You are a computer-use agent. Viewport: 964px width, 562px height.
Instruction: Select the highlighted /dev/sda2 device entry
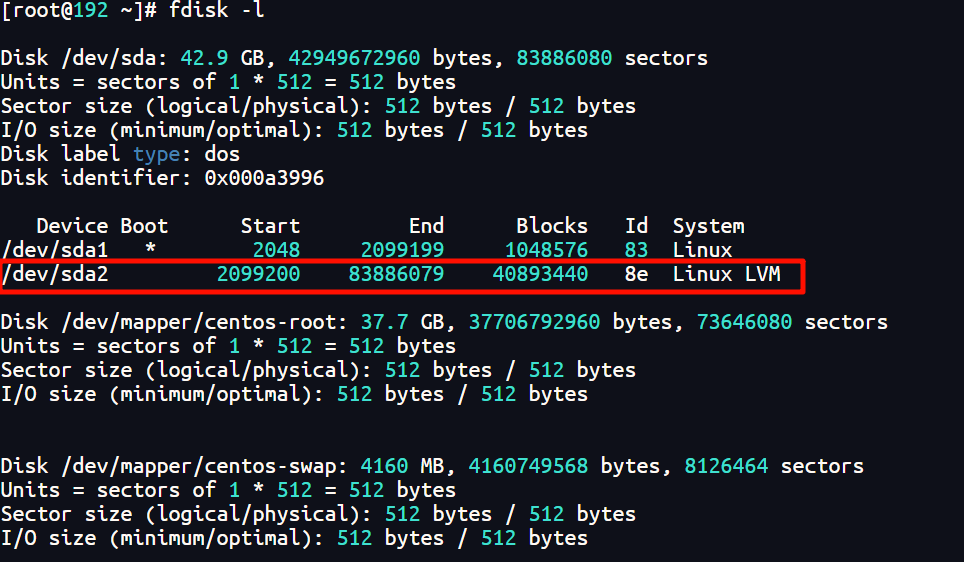54,274
